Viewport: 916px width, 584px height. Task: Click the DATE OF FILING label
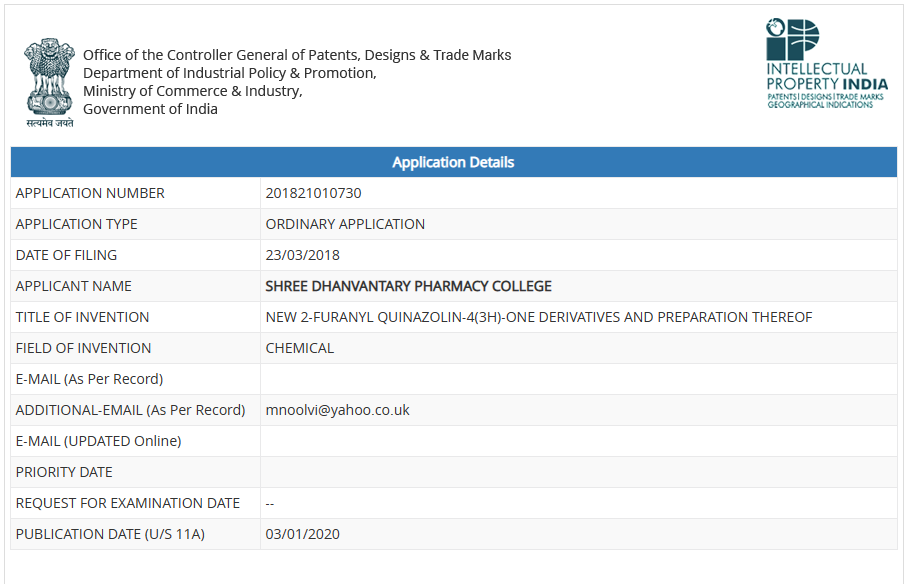click(66, 255)
